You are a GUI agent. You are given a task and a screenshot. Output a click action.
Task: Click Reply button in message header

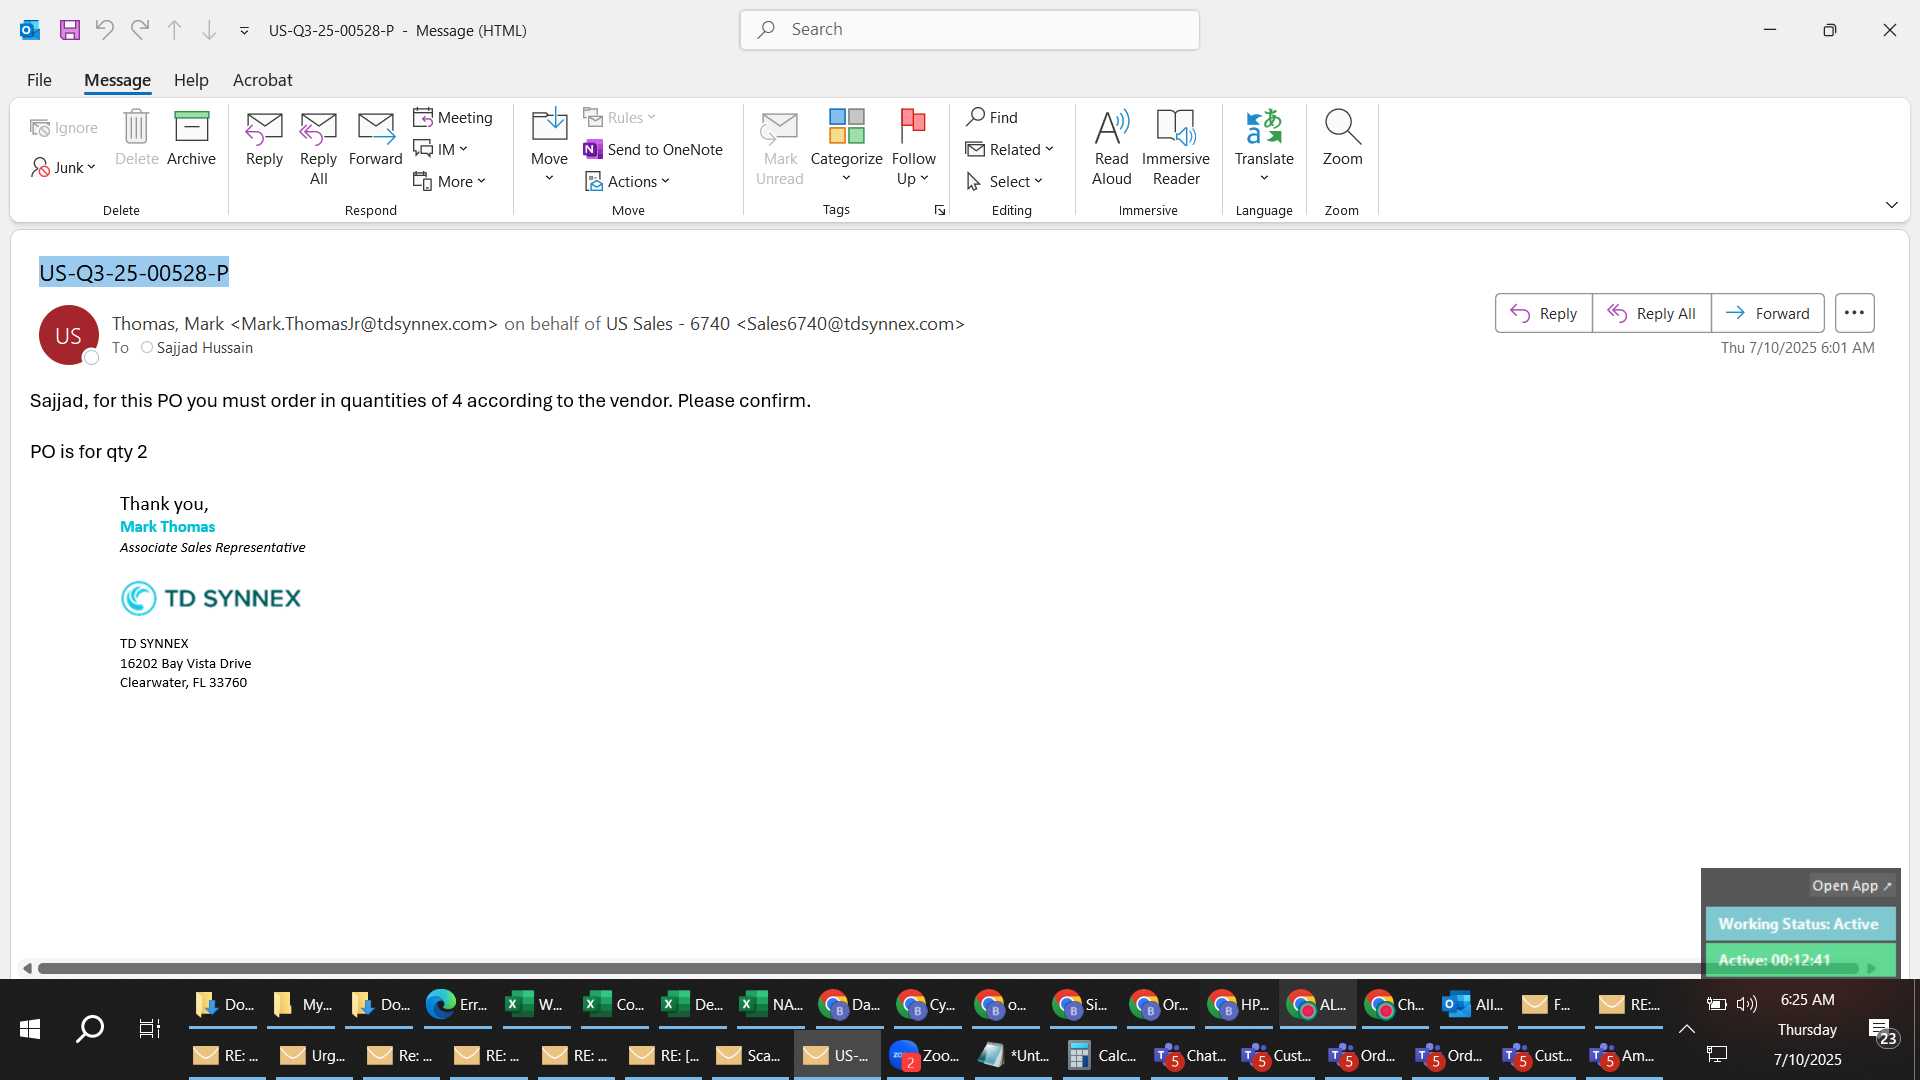coord(1543,313)
